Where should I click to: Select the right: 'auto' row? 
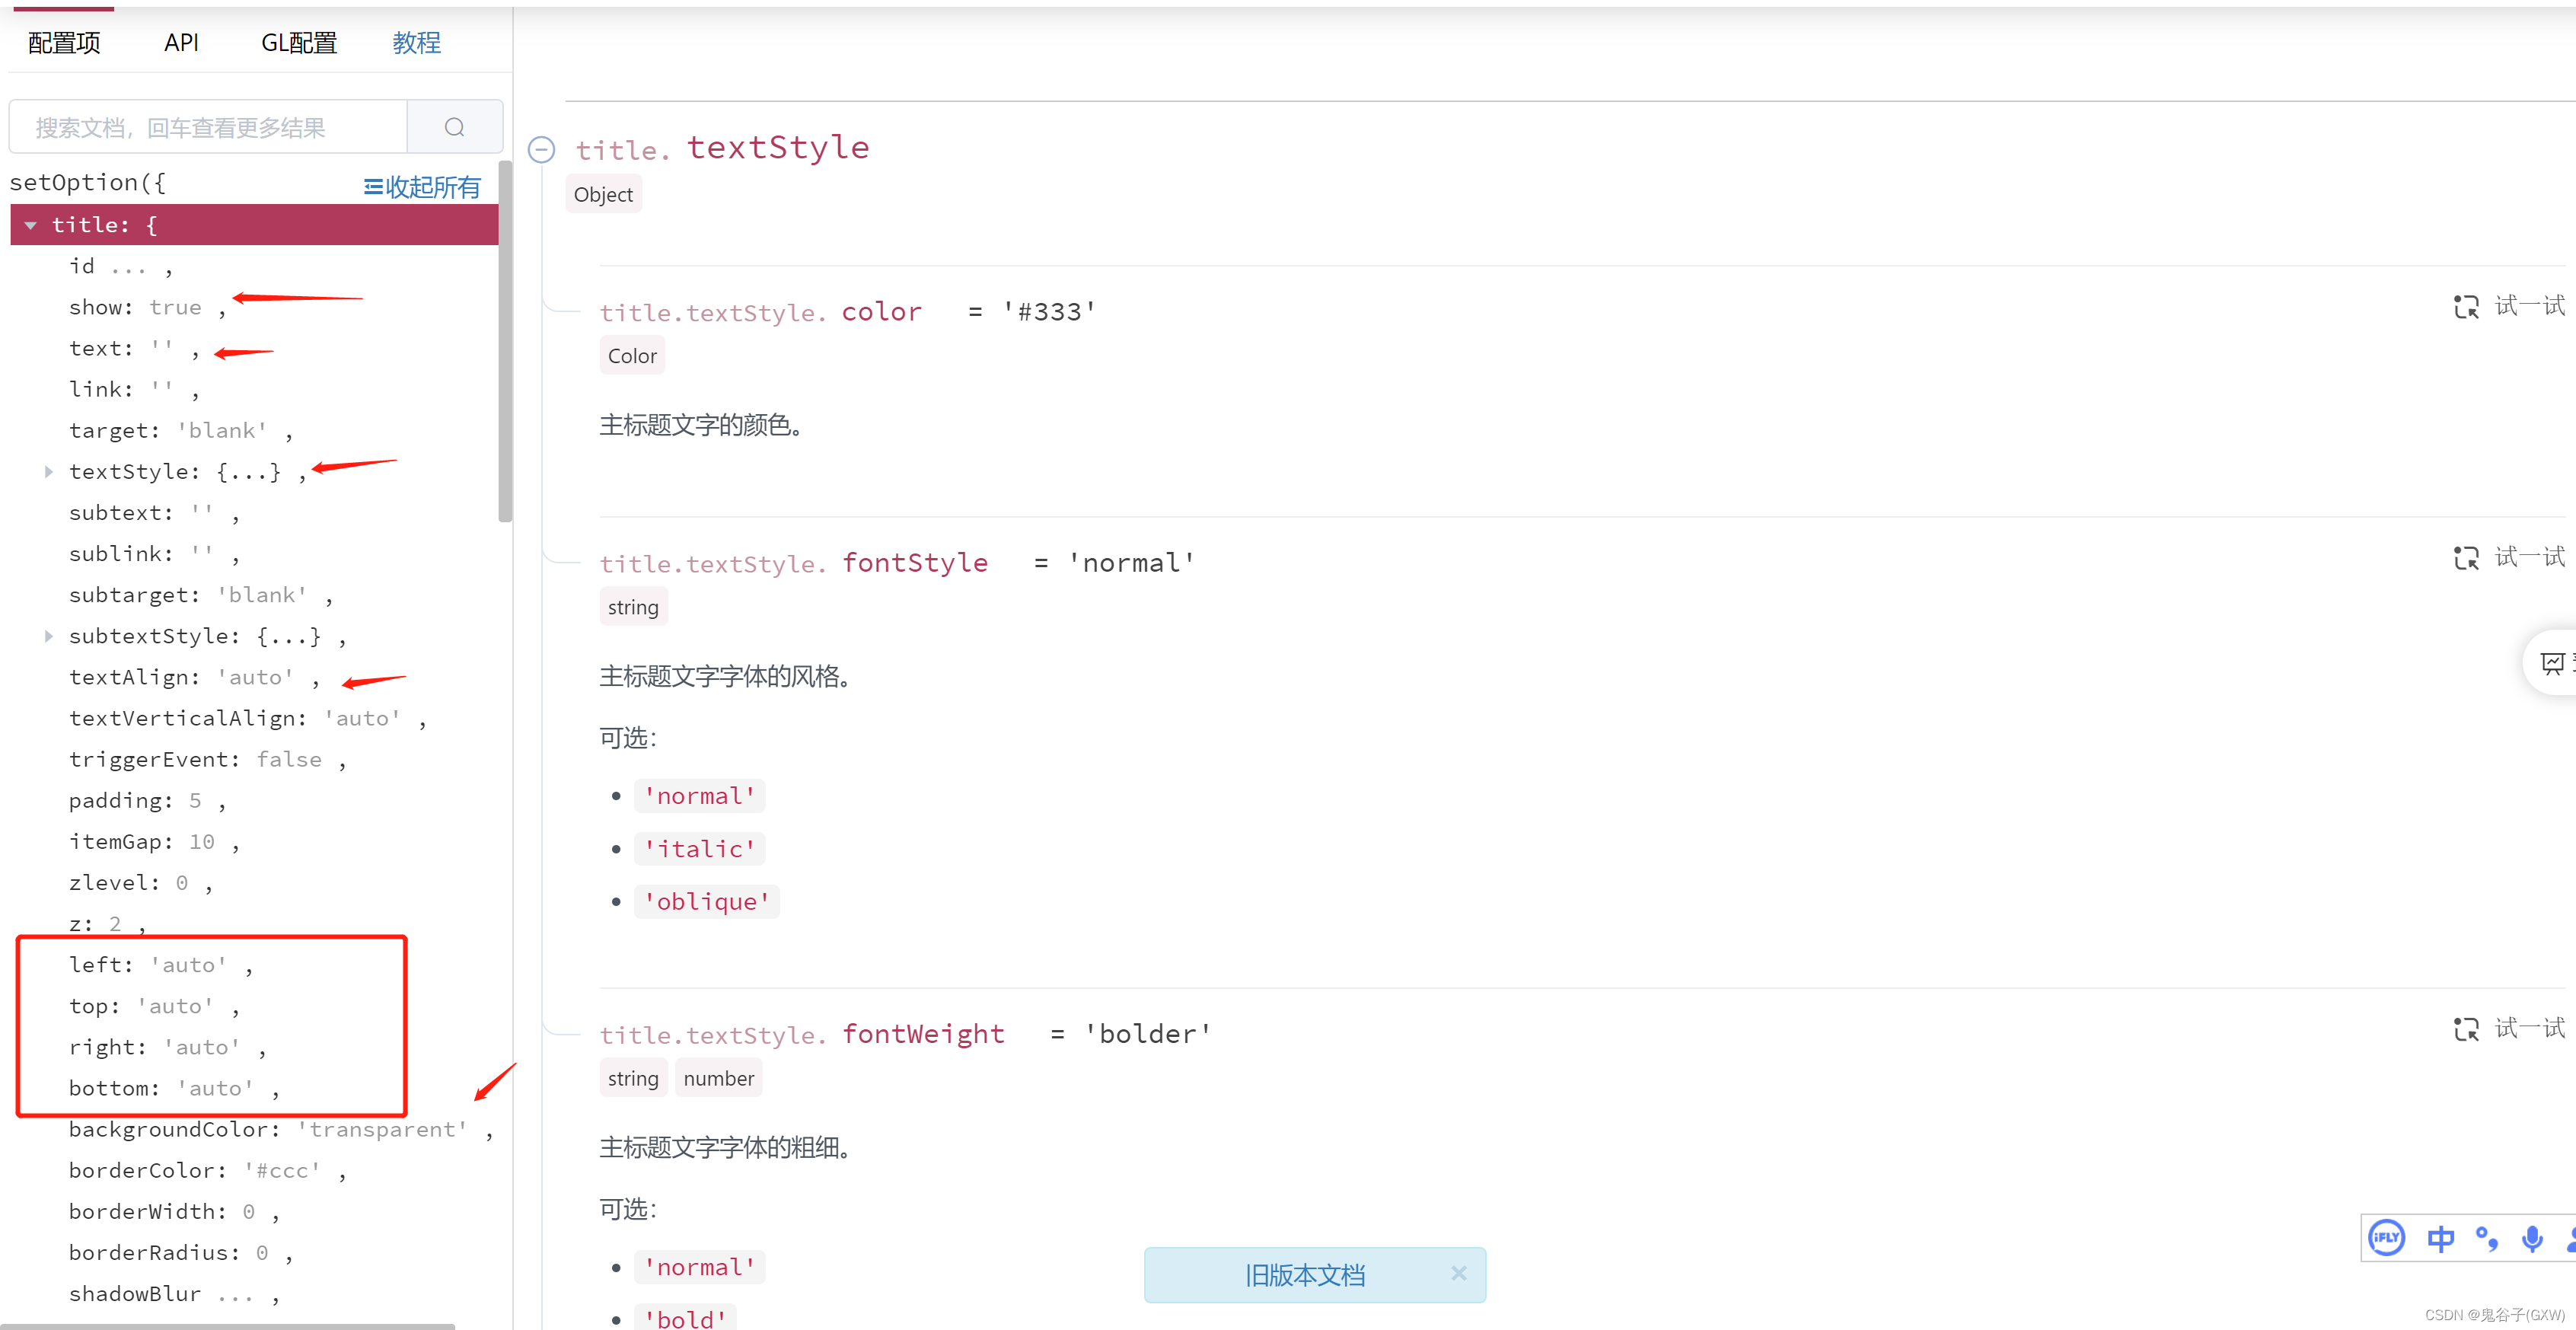[254, 1047]
